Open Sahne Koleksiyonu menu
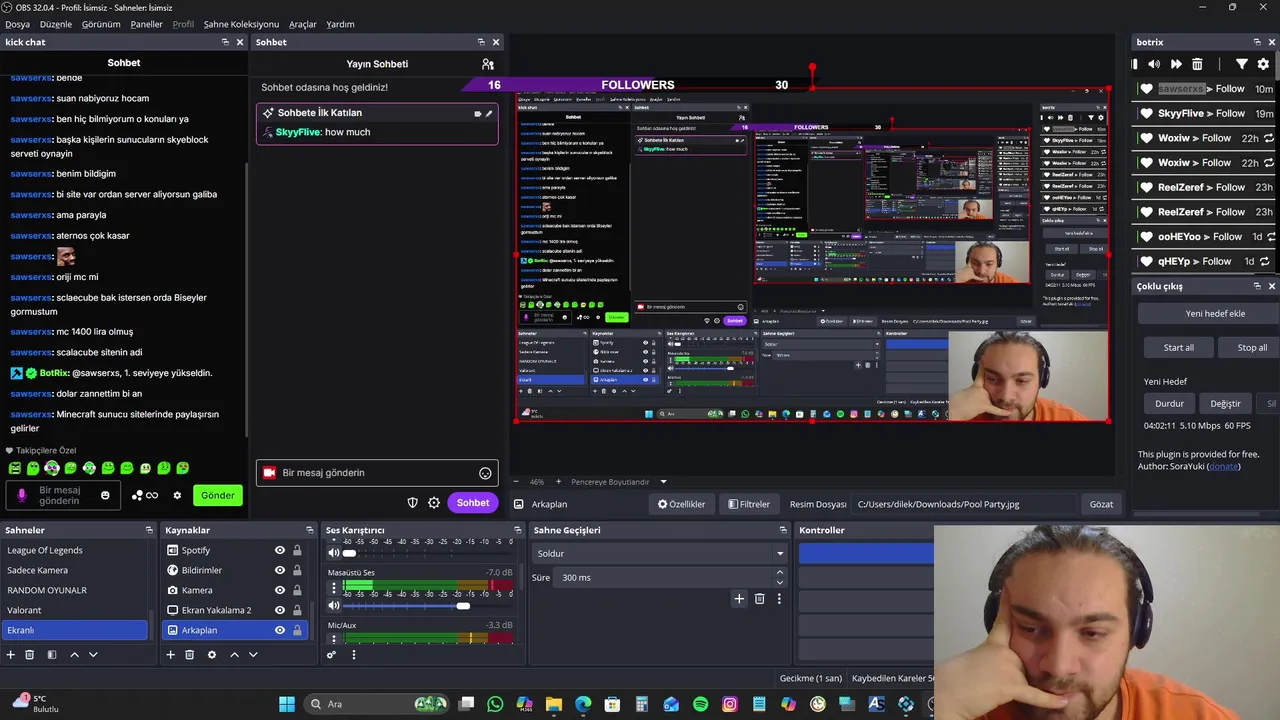This screenshot has width=1280, height=720. (241, 24)
